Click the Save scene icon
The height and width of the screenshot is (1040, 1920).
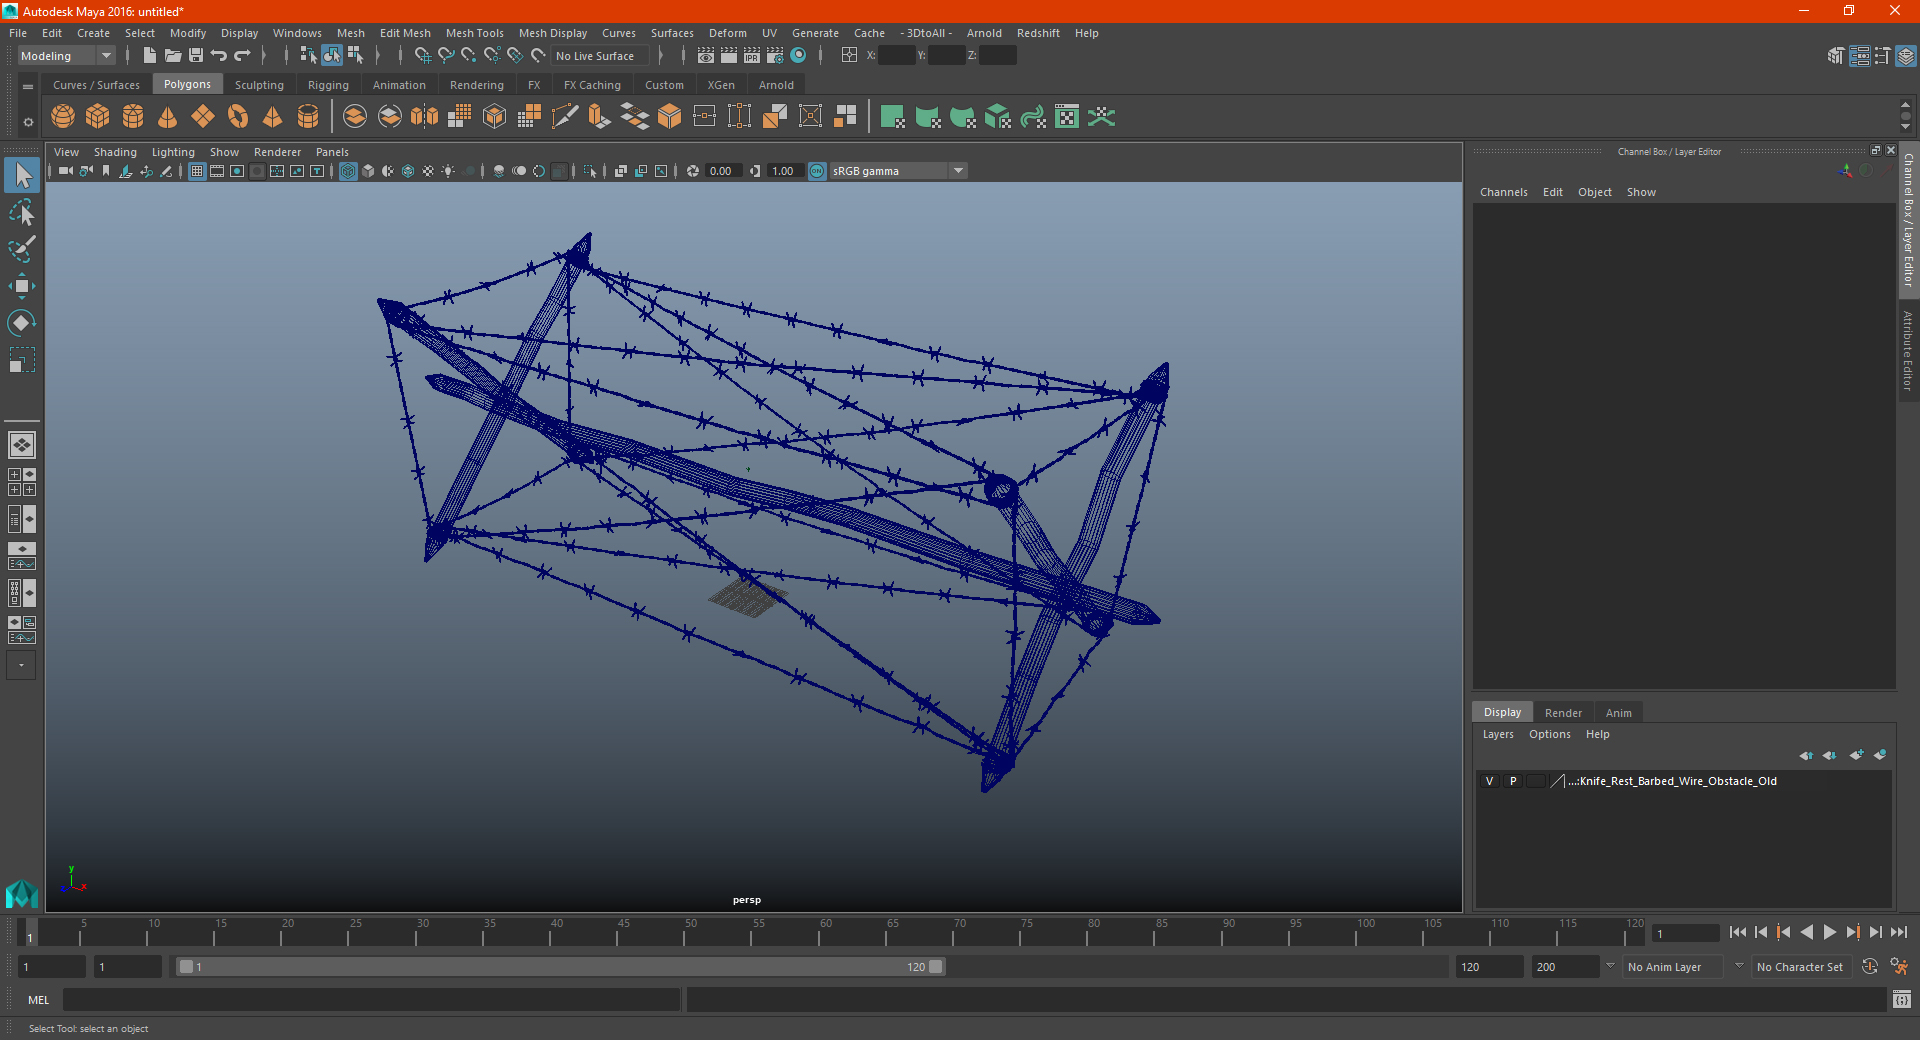196,56
